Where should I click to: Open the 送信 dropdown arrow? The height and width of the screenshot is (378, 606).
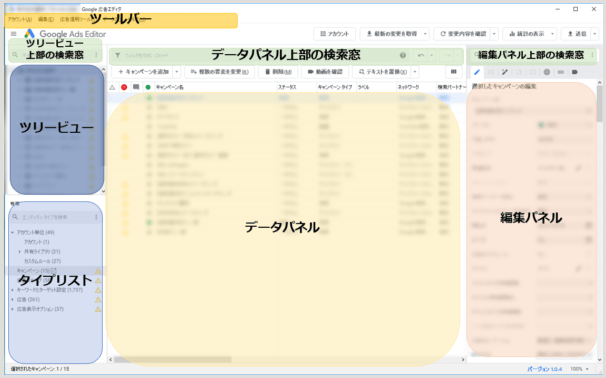tap(595, 34)
